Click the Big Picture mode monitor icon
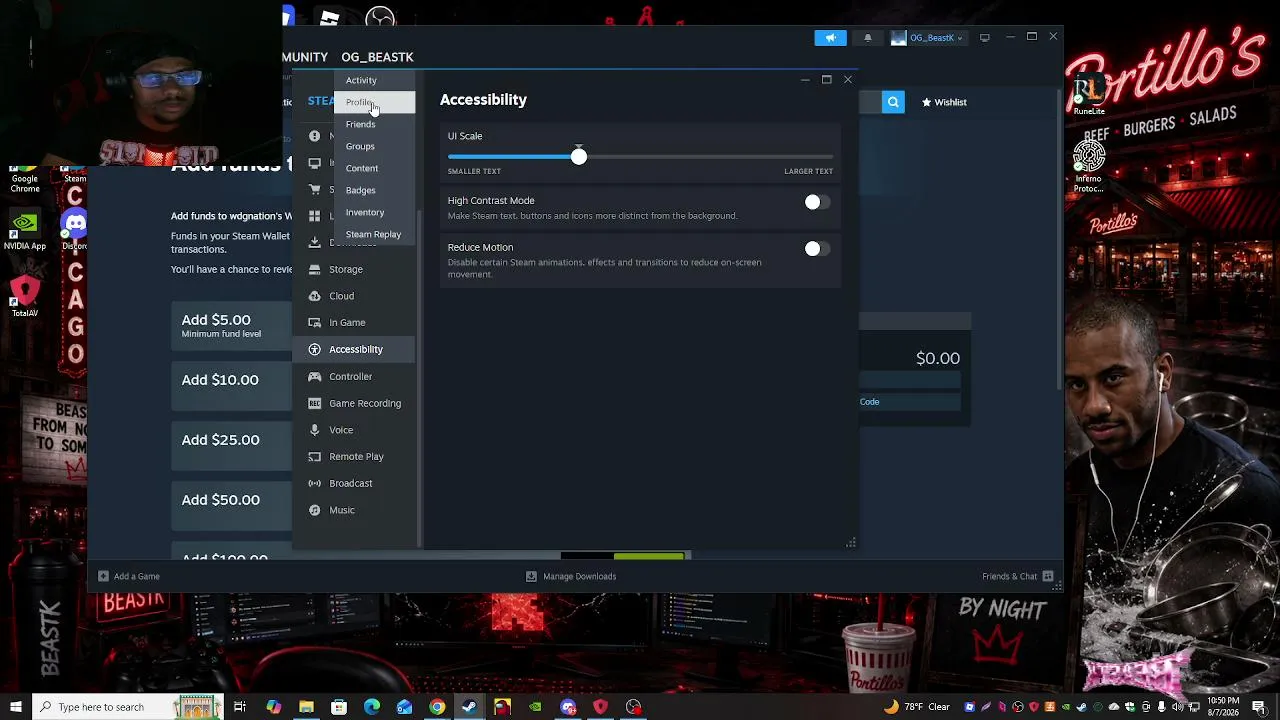 (985, 38)
